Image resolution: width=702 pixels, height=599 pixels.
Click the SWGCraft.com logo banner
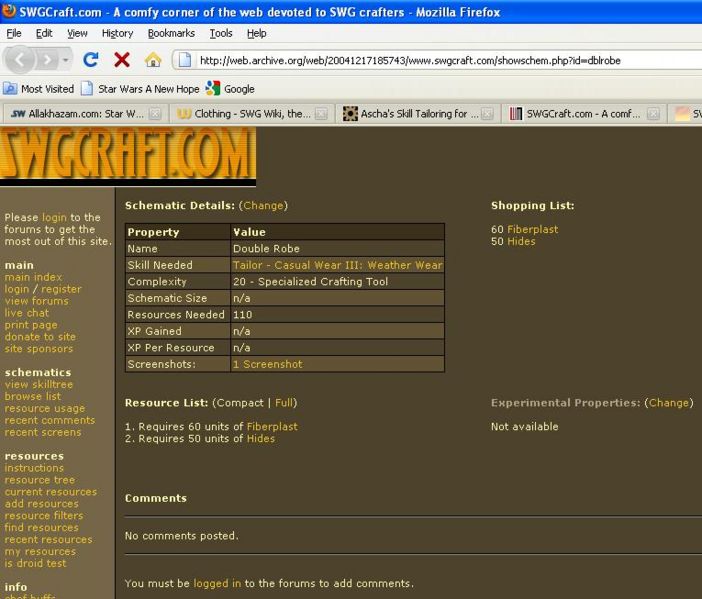[x=128, y=156]
